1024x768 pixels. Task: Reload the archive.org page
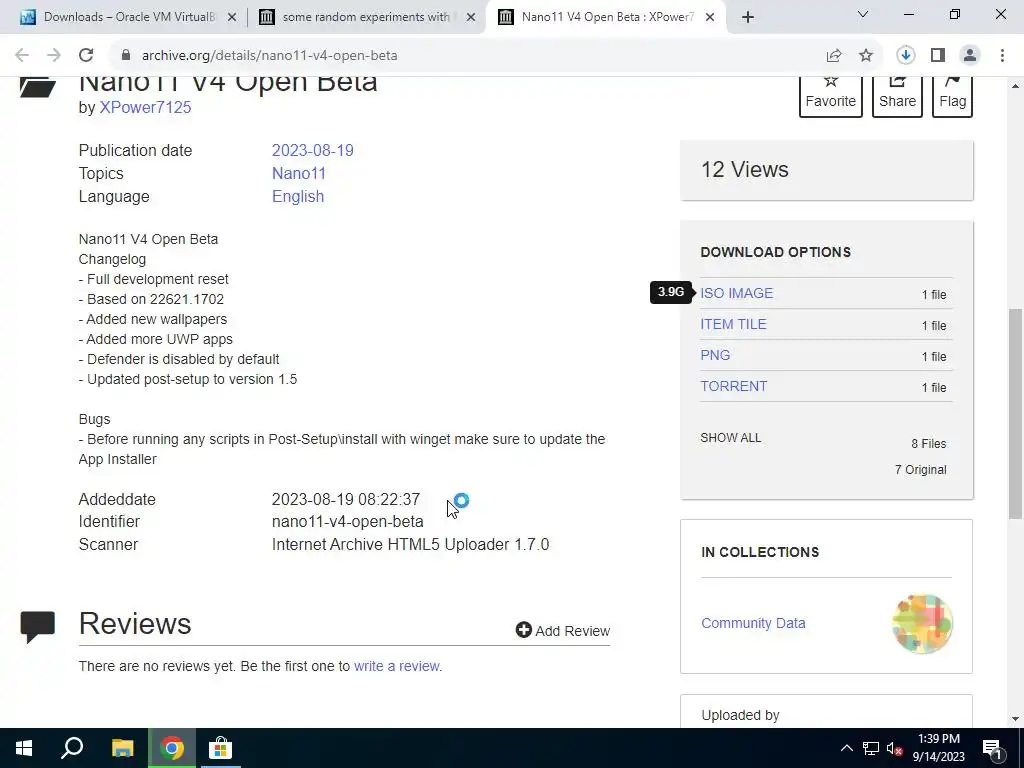86,56
